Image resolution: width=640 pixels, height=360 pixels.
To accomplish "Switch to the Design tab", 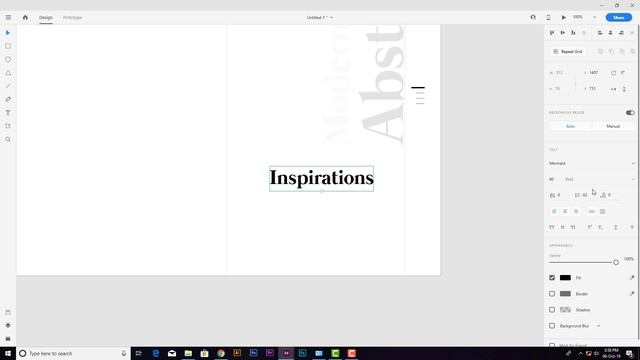I will [46, 18].
